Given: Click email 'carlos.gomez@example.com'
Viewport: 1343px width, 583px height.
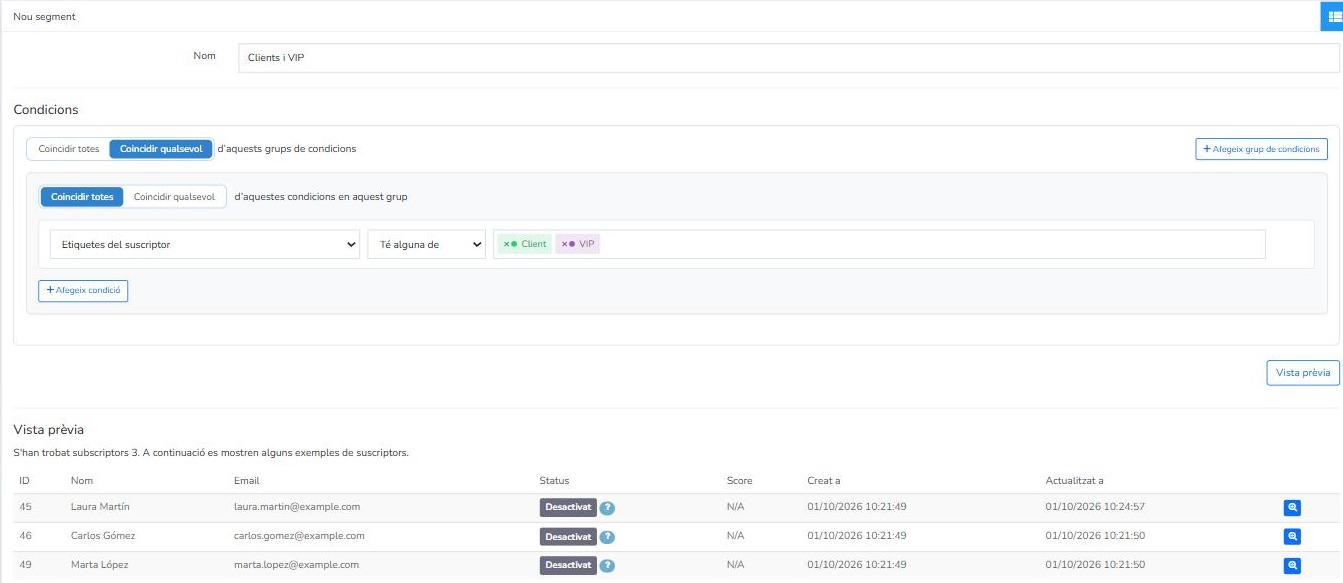Looking at the screenshot, I should pyautogui.click(x=299, y=536).
